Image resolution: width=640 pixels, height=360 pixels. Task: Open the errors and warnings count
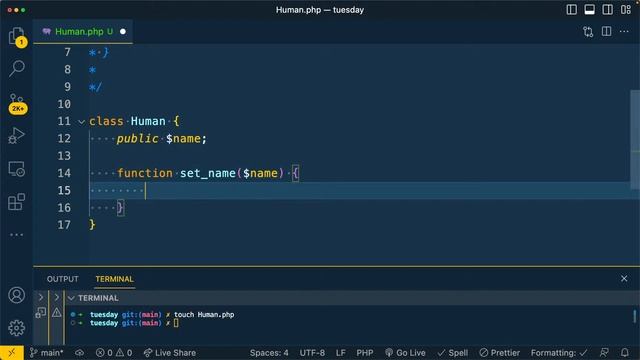114,353
